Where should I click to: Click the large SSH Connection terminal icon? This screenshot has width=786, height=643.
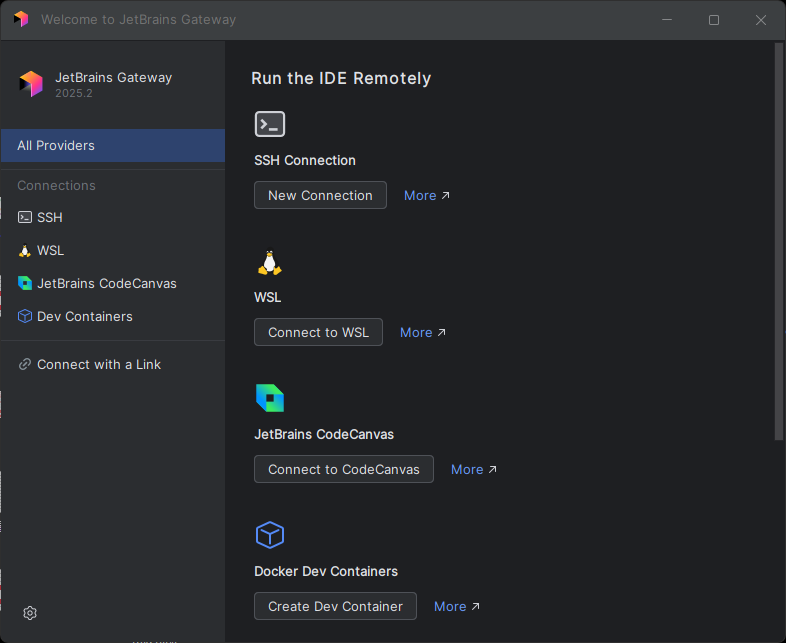click(x=270, y=124)
